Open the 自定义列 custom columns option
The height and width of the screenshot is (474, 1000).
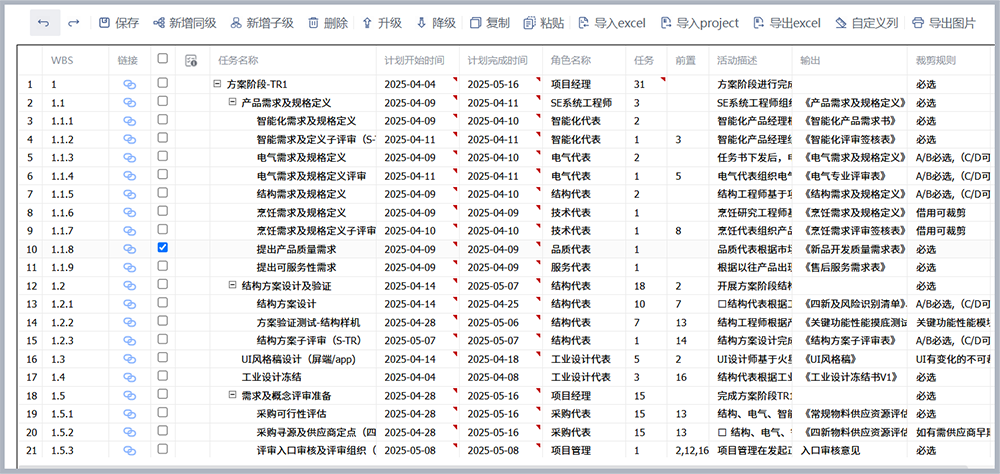coord(867,24)
